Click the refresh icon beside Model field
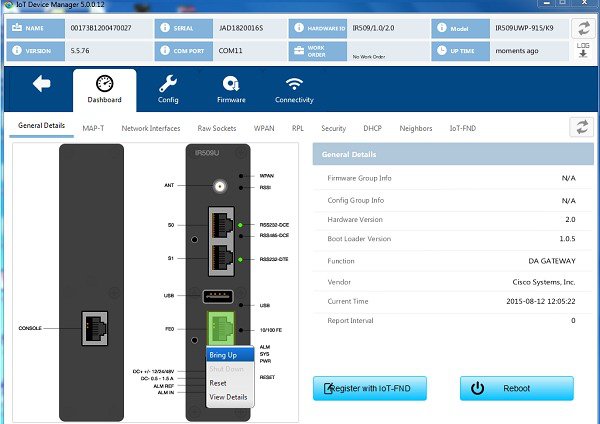Screen dimensions: 600x424 click(583, 28)
